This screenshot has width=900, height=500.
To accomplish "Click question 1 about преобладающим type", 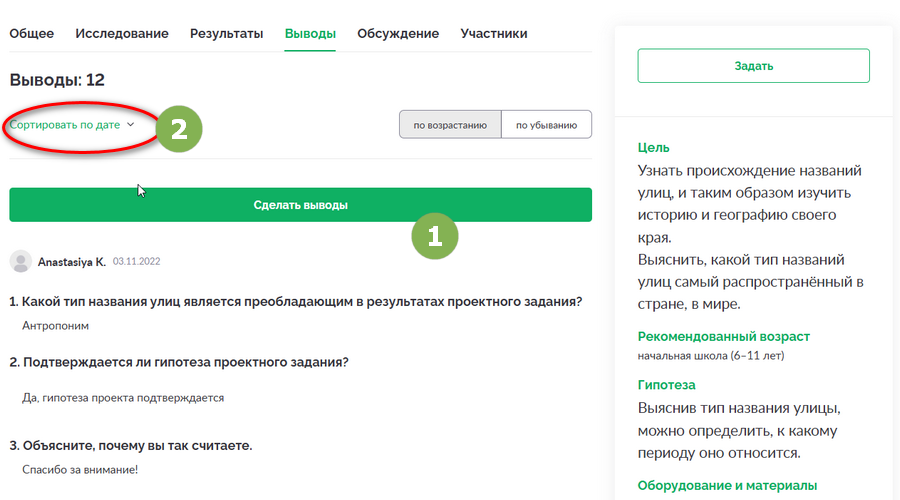I will [x=296, y=301].
